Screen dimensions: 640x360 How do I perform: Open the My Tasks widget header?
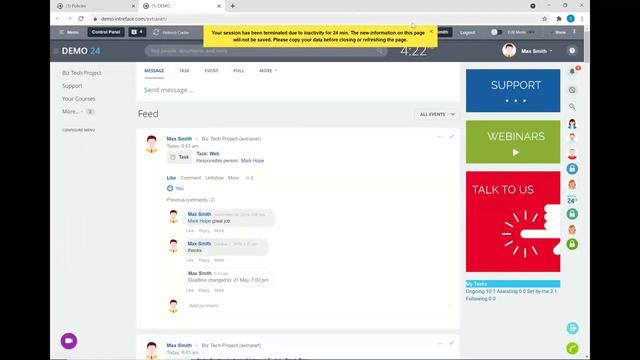(513, 284)
